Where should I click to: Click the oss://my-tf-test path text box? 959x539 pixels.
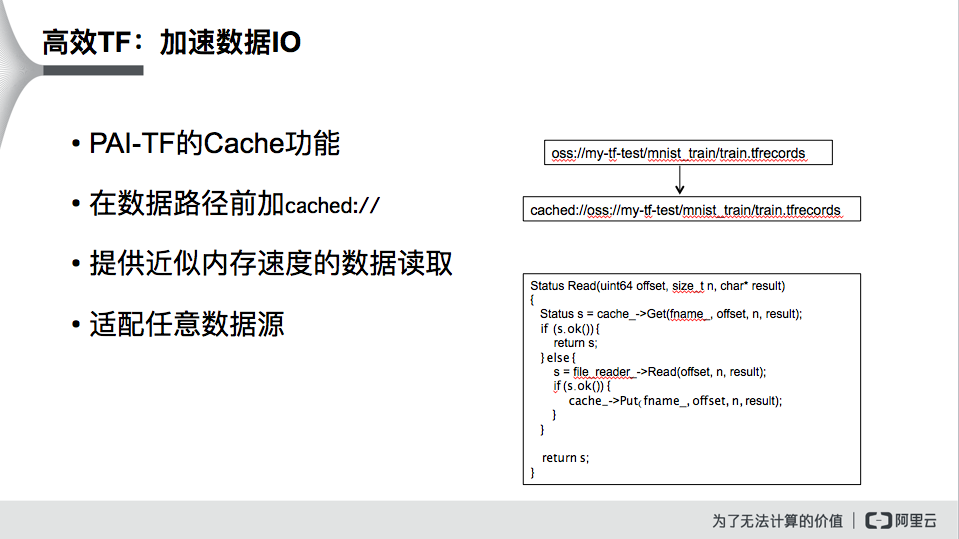tap(688, 152)
